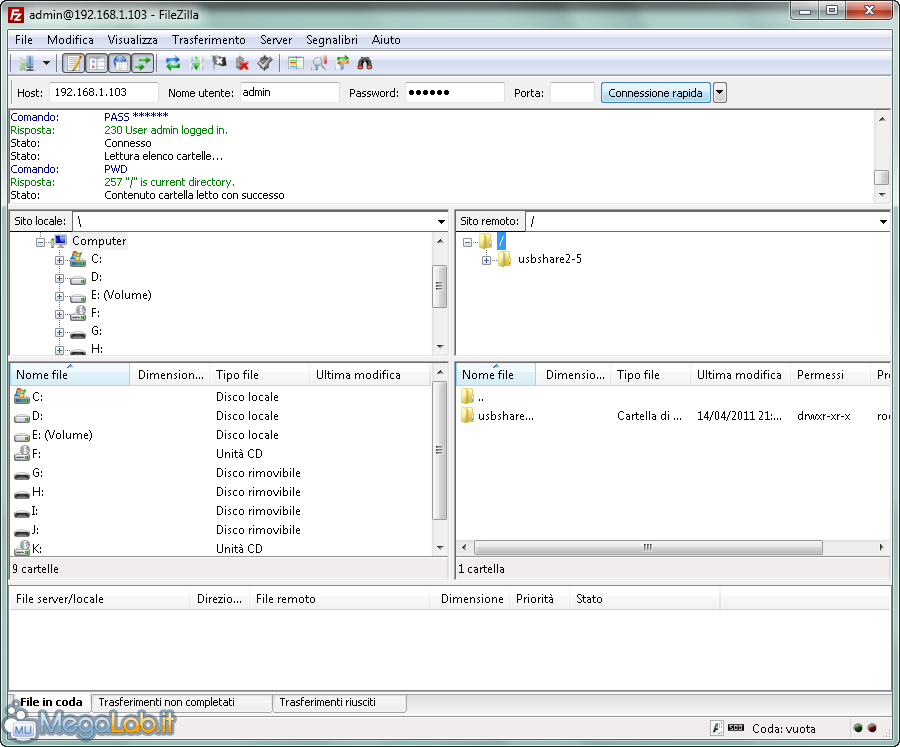Select parent '..' folder in remote list

click(674, 397)
